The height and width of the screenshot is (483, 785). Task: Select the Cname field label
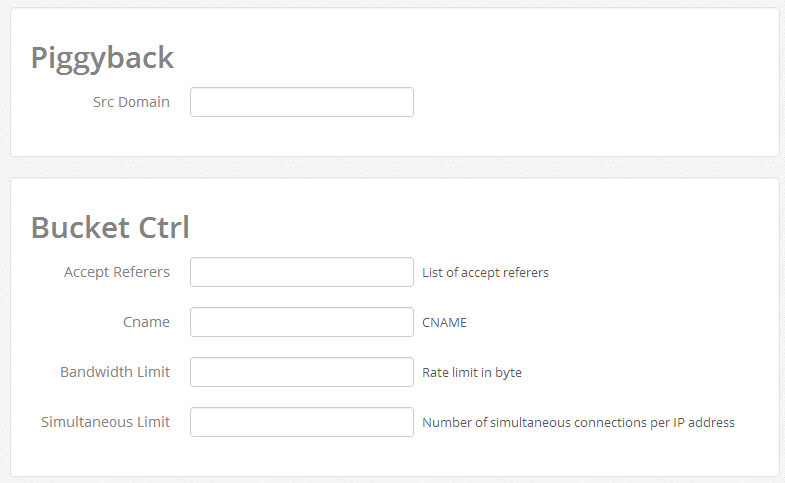(x=146, y=322)
